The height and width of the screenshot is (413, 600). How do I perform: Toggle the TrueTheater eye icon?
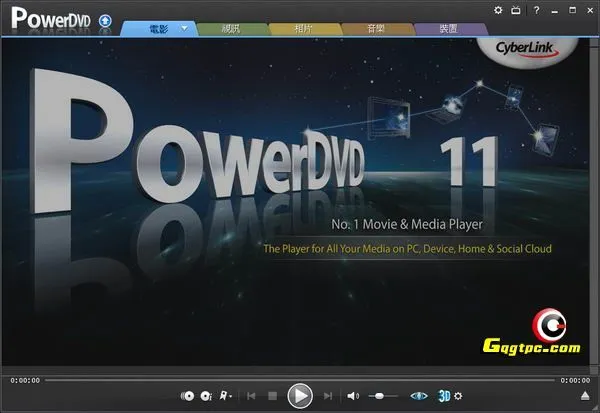419,397
